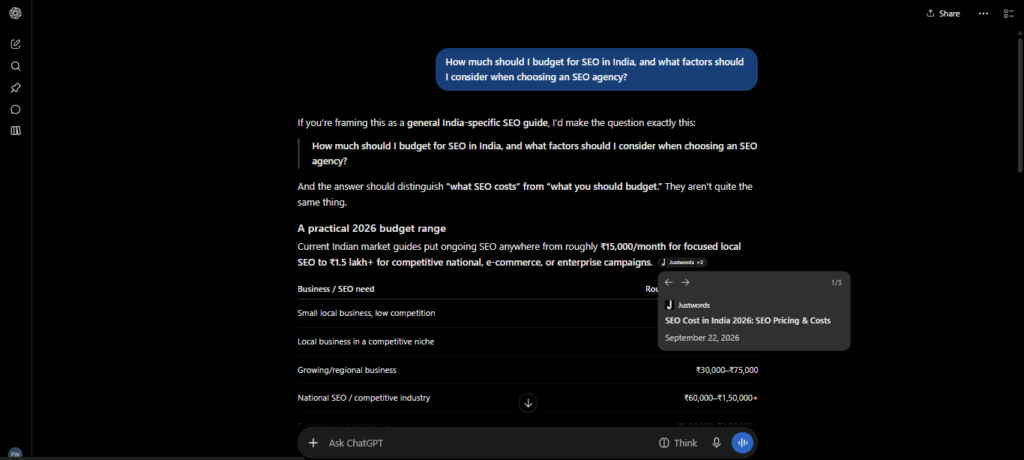Start a new chat with the compose icon
Image resolution: width=1024 pixels, height=460 pixels.
pyautogui.click(x=16, y=44)
